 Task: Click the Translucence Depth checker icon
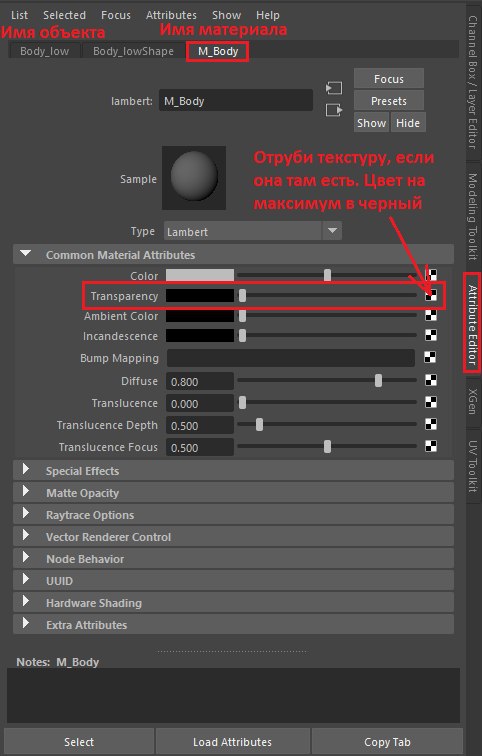click(x=431, y=424)
